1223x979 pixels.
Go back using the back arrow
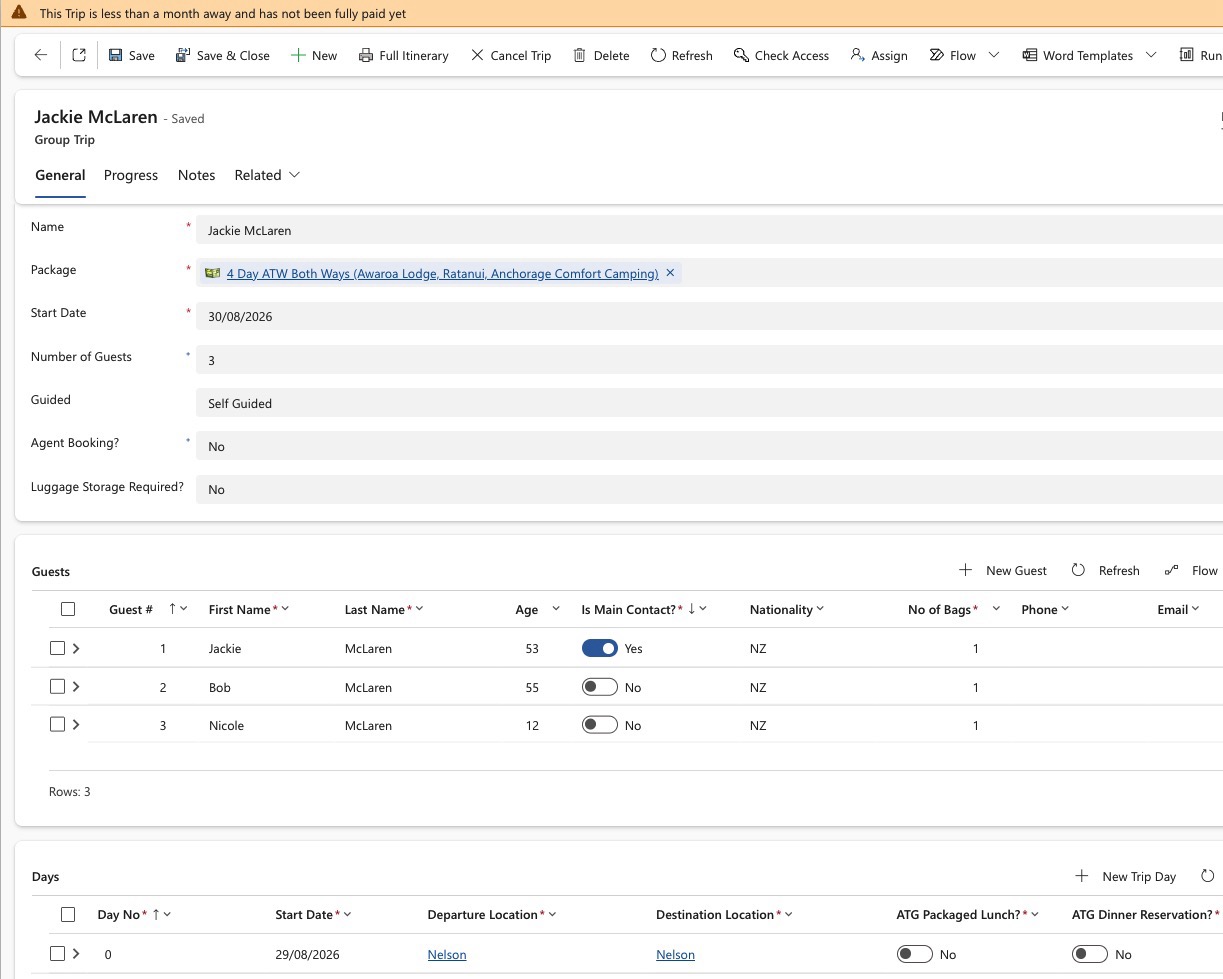[x=40, y=55]
